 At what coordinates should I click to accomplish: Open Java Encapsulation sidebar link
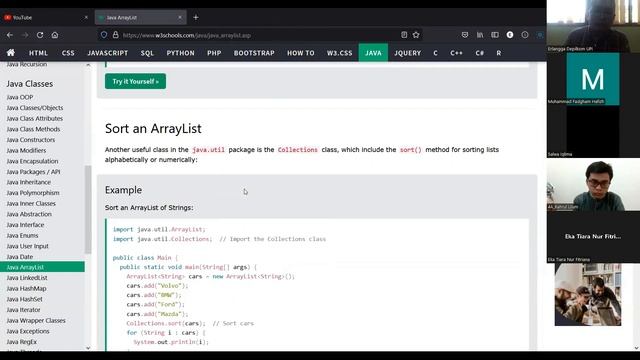click(x=33, y=161)
